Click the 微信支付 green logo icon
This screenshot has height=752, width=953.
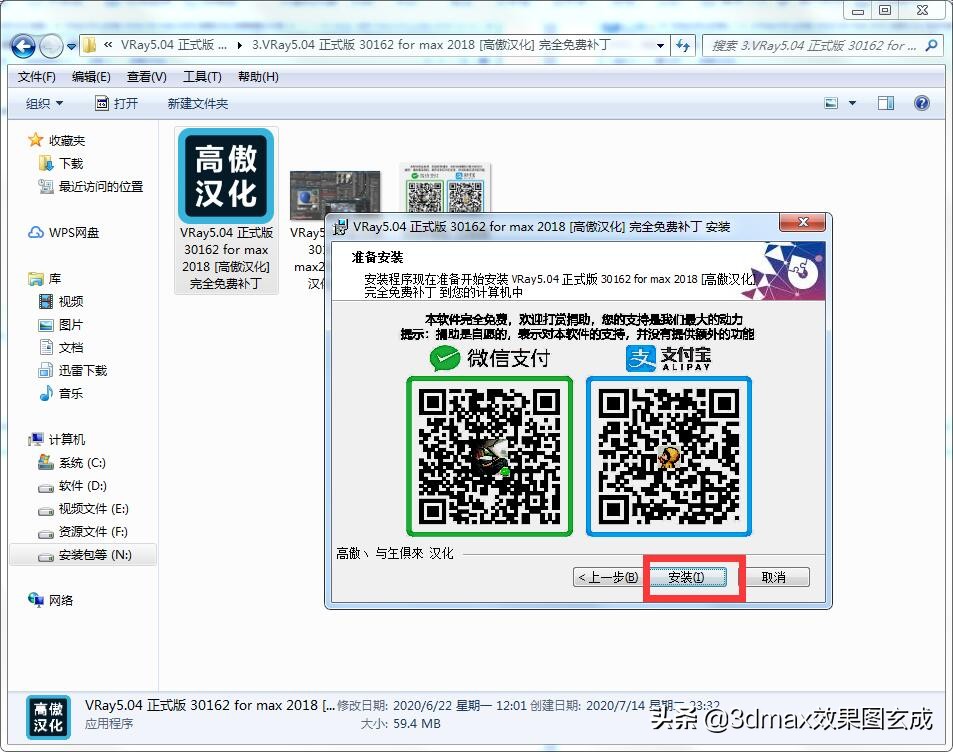(x=445, y=358)
